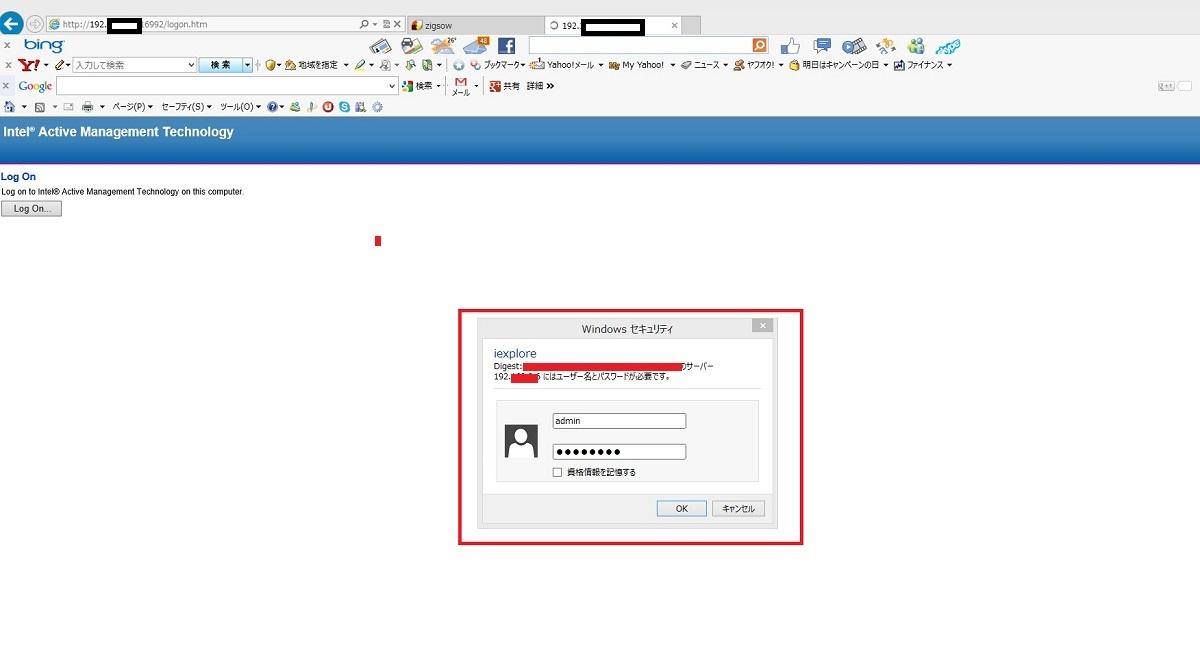Click 詳細 in Google toolbar
1200x652 pixels.
pos(535,86)
